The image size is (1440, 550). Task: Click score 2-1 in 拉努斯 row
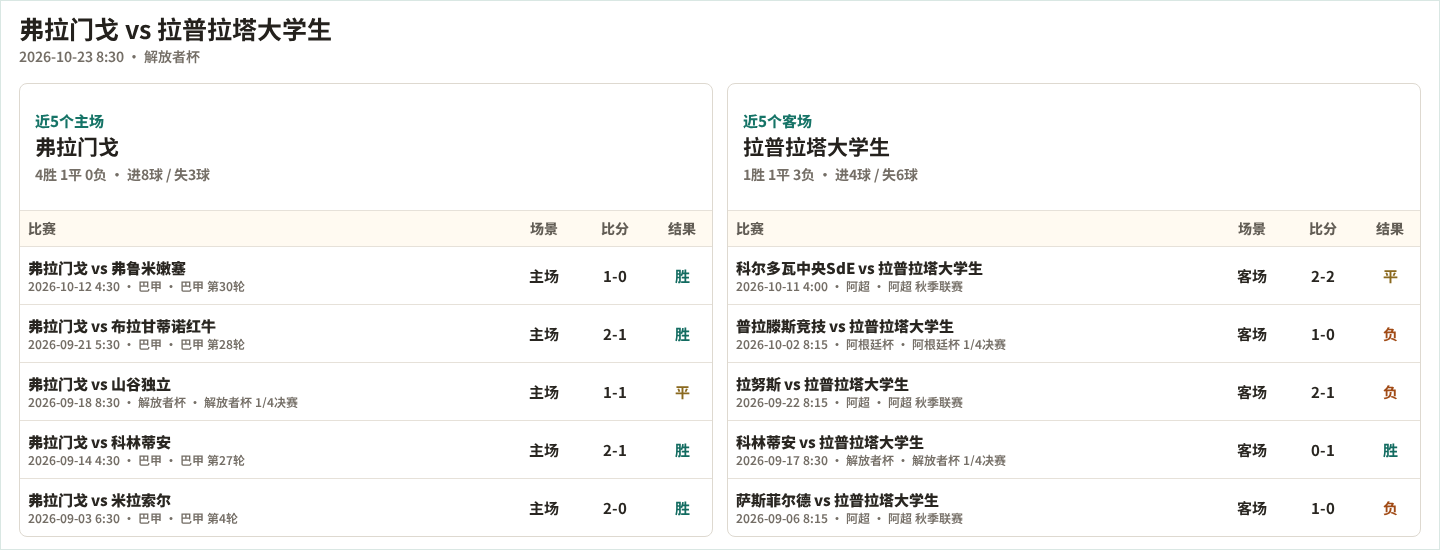(1323, 393)
